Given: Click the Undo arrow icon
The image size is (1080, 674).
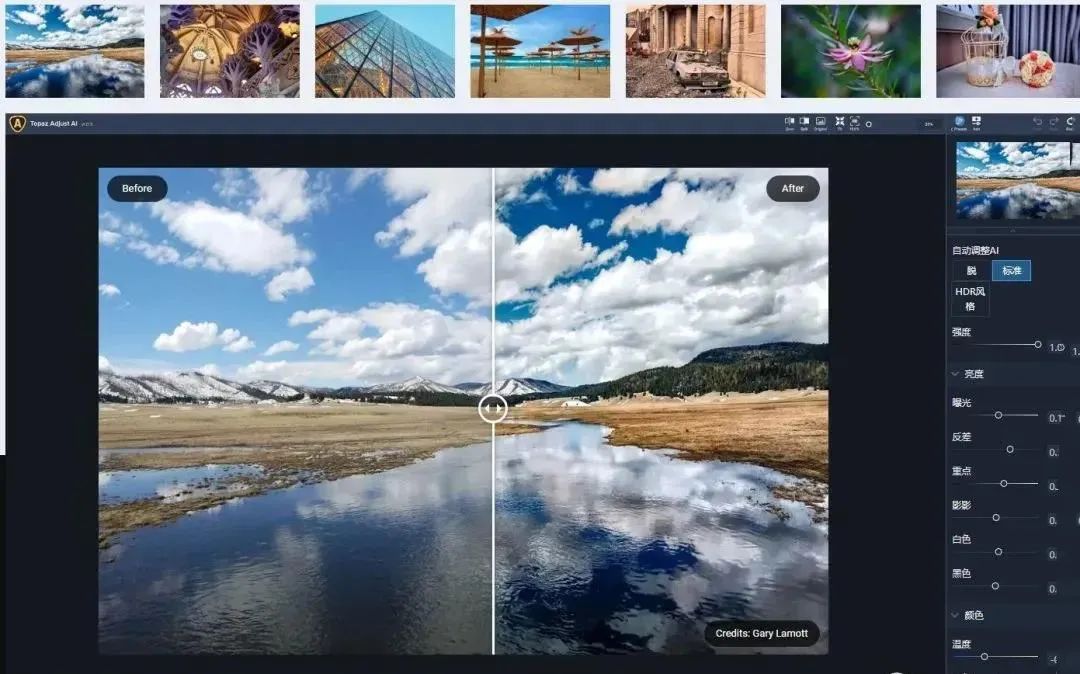Looking at the screenshot, I should pyautogui.click(x=1037, y=123).
